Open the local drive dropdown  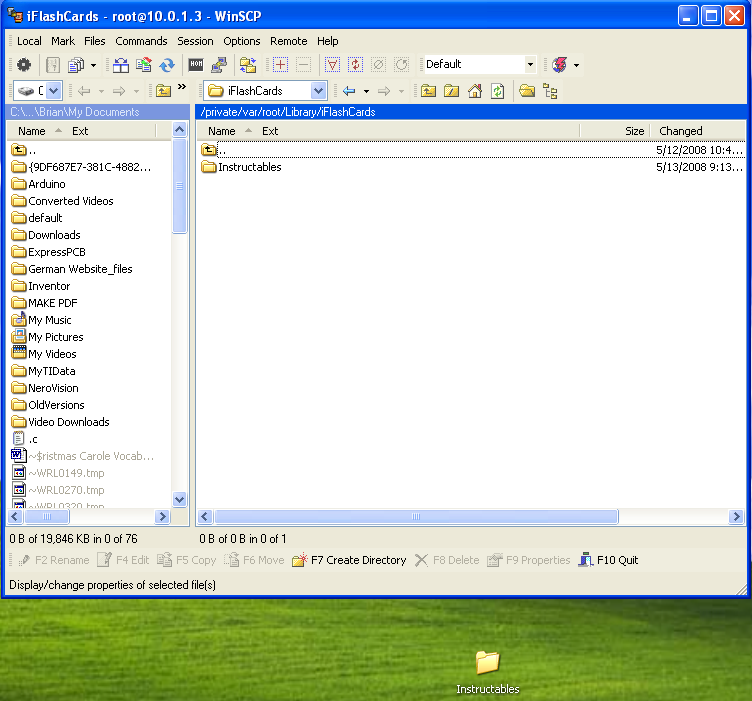[54, 91]
